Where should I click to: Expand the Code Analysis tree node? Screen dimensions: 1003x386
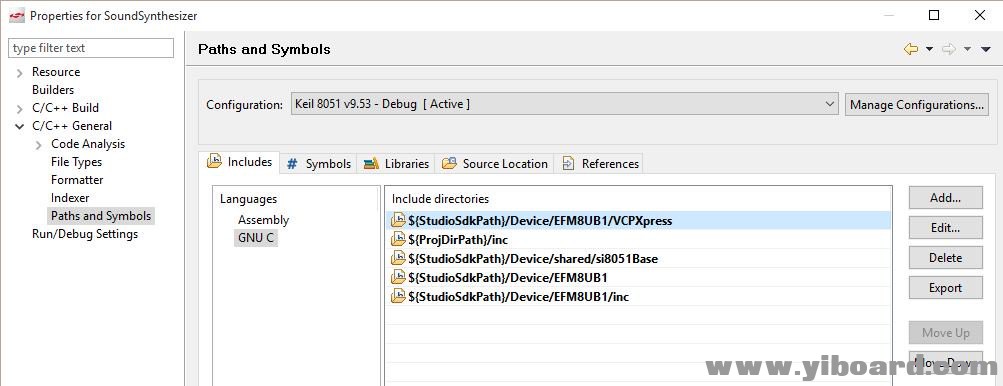click(x=39, y=145)
